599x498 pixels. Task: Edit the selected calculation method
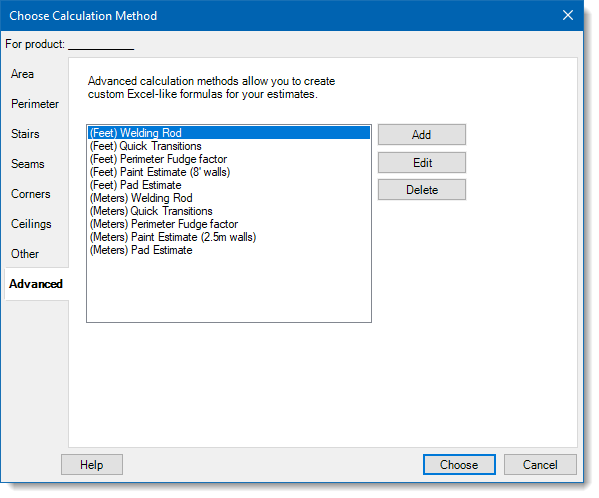point(422,163)
